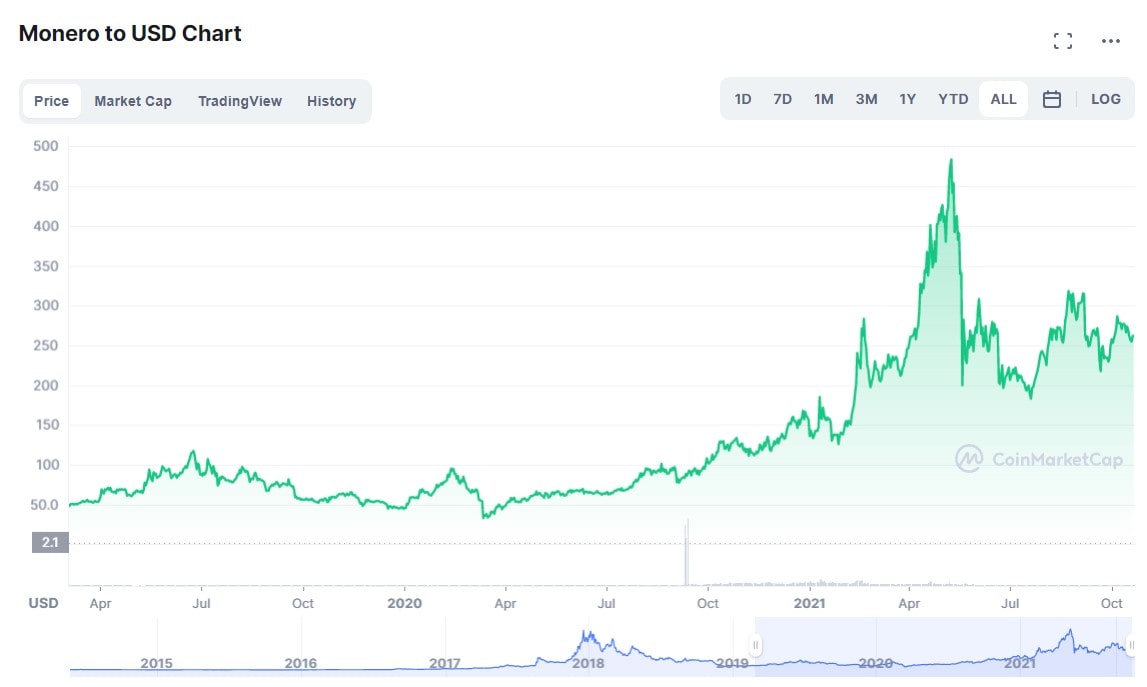Switch to the Market Cap tab

pyautogui.click(x=133, y=100)
